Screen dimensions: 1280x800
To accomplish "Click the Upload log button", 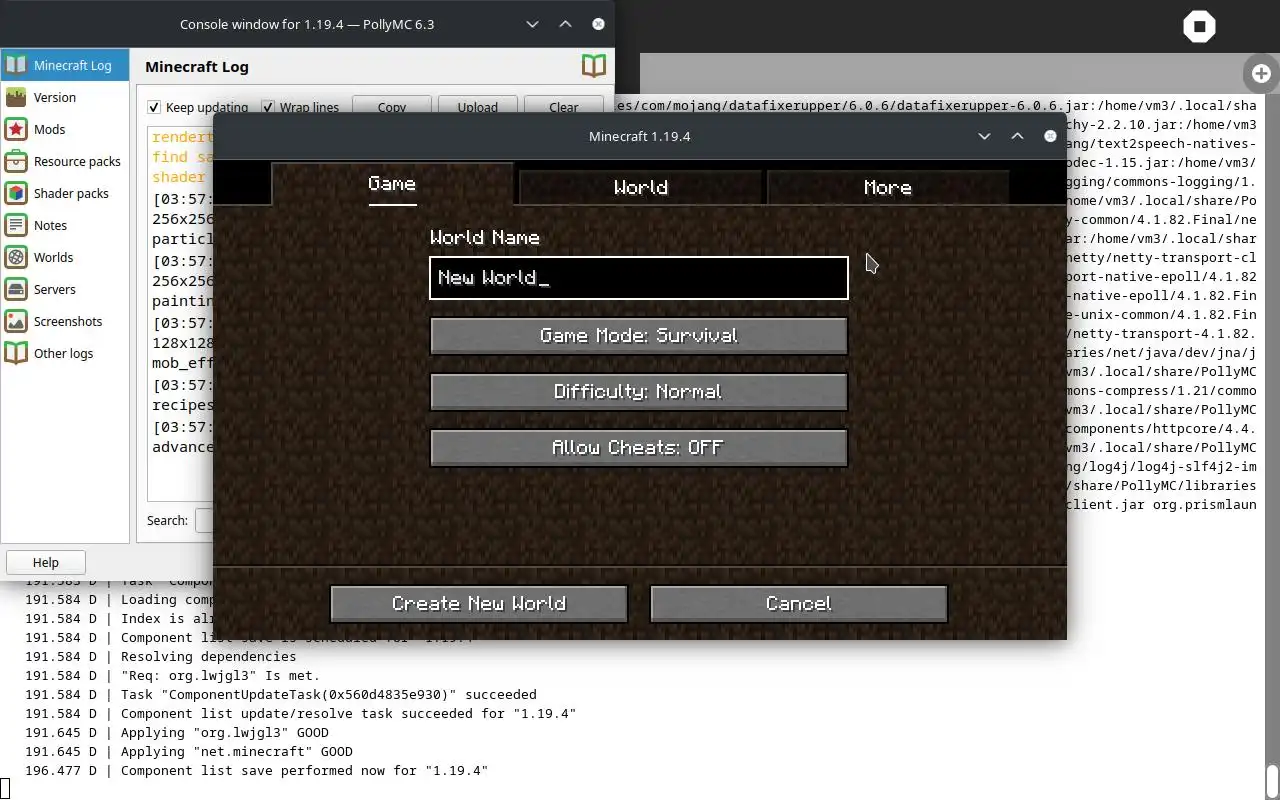I will 478,107.
